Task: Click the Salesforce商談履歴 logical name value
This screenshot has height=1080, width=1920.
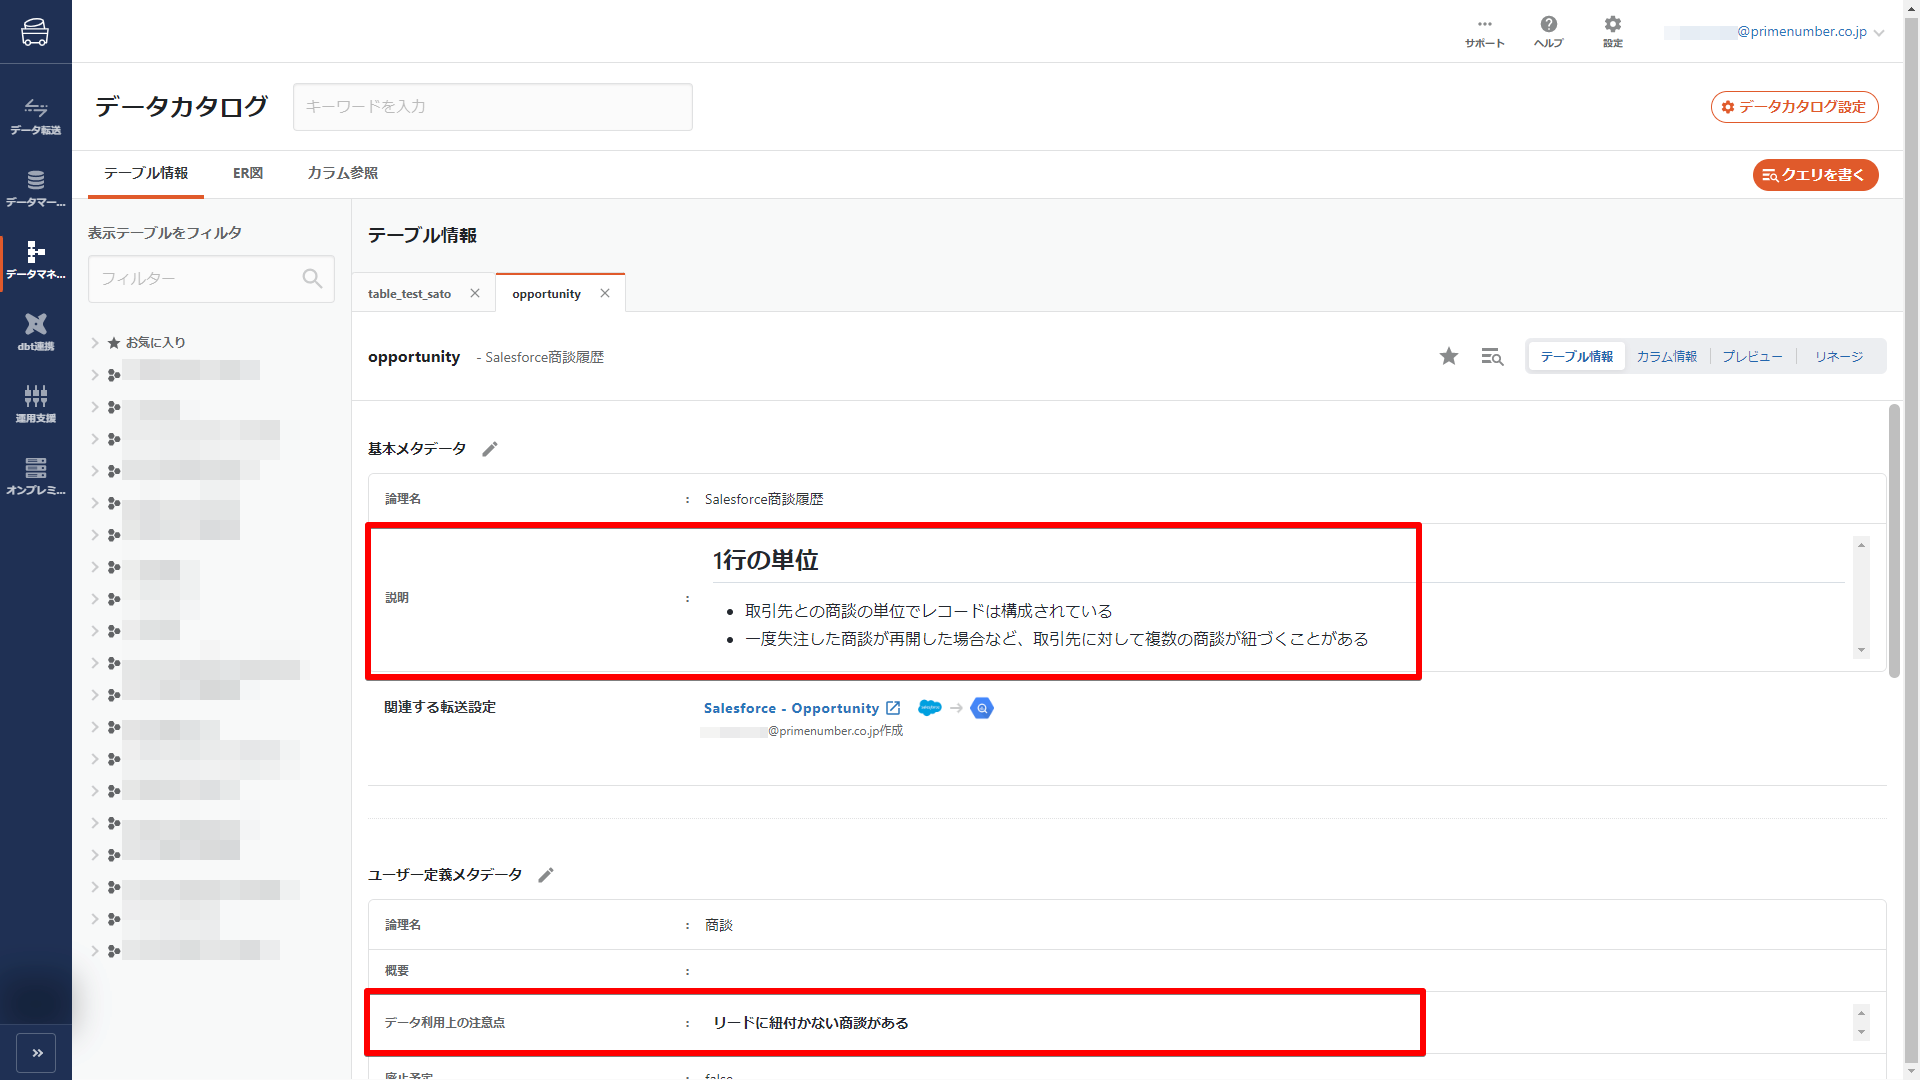Action: pos(764,499)
